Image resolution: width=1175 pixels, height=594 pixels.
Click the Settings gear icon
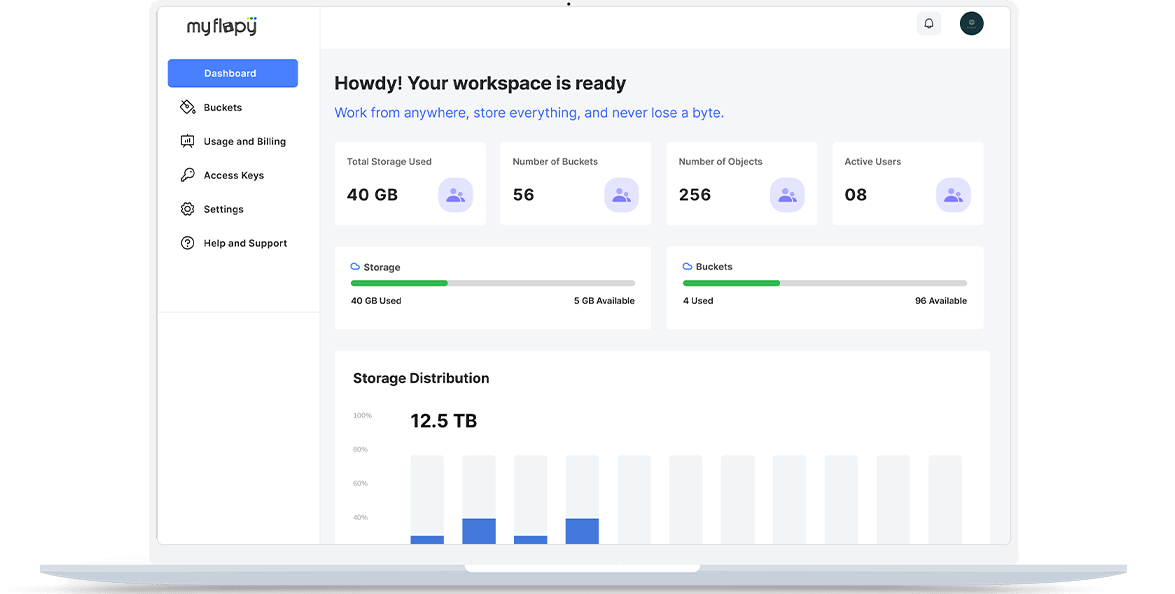point(187,209)
